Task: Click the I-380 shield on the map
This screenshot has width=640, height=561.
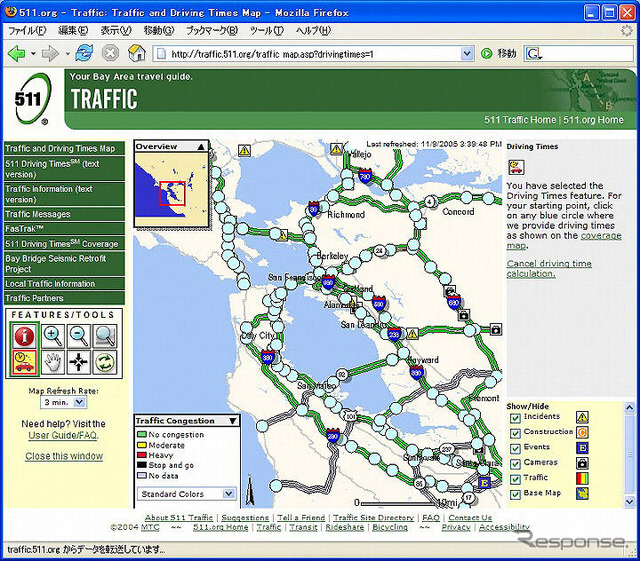Action: pos(267,357)
